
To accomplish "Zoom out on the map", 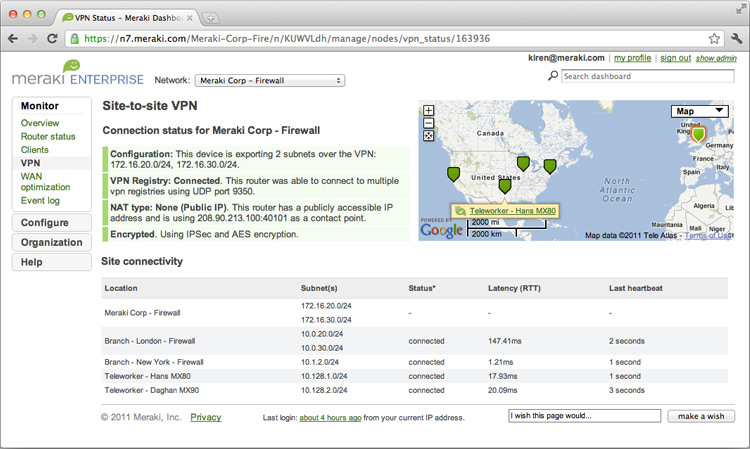I will (429, 123).
